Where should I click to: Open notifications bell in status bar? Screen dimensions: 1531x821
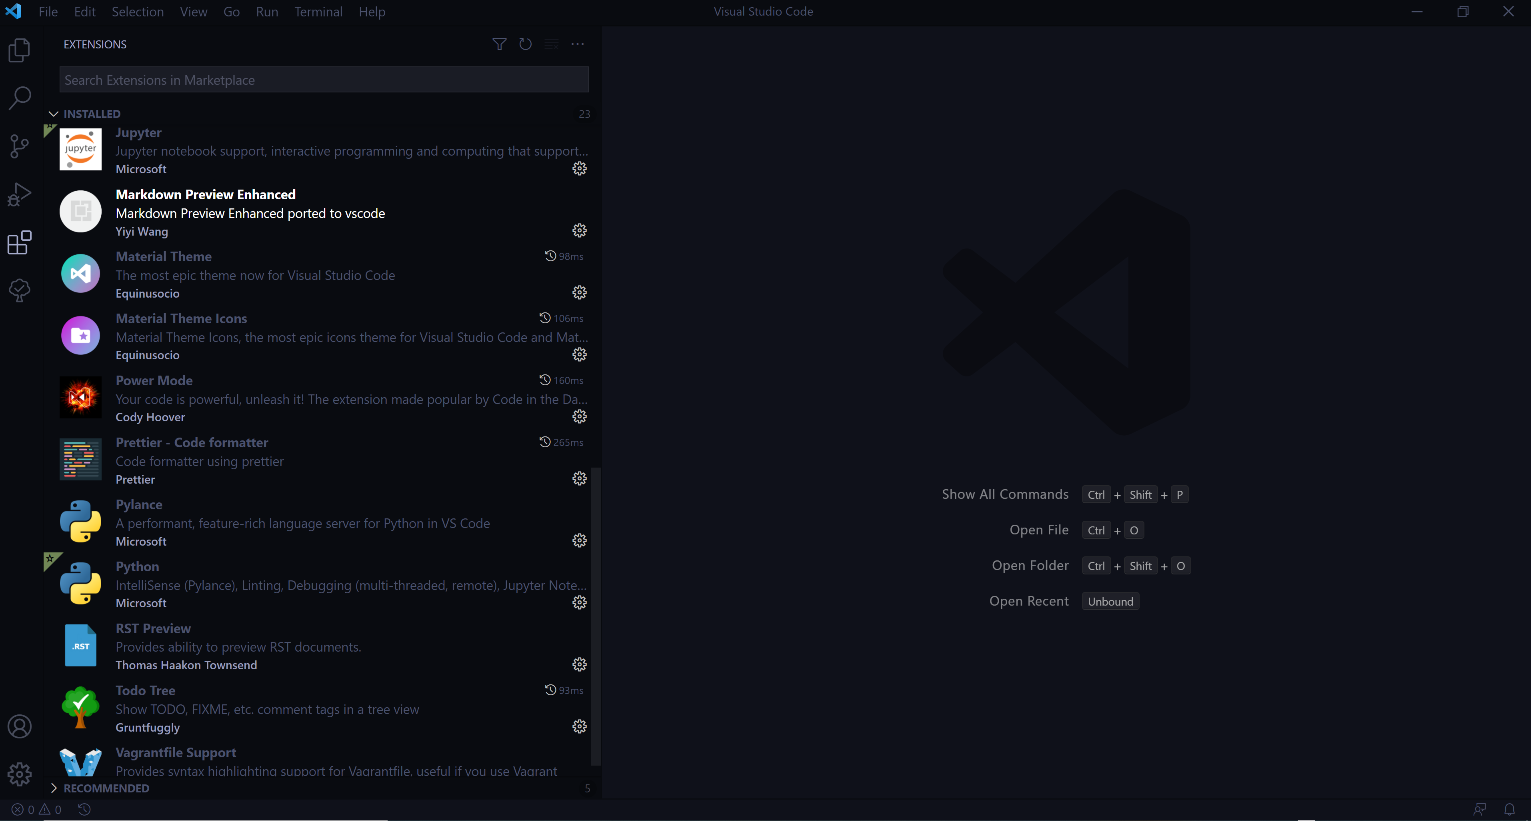[1510, 810]
